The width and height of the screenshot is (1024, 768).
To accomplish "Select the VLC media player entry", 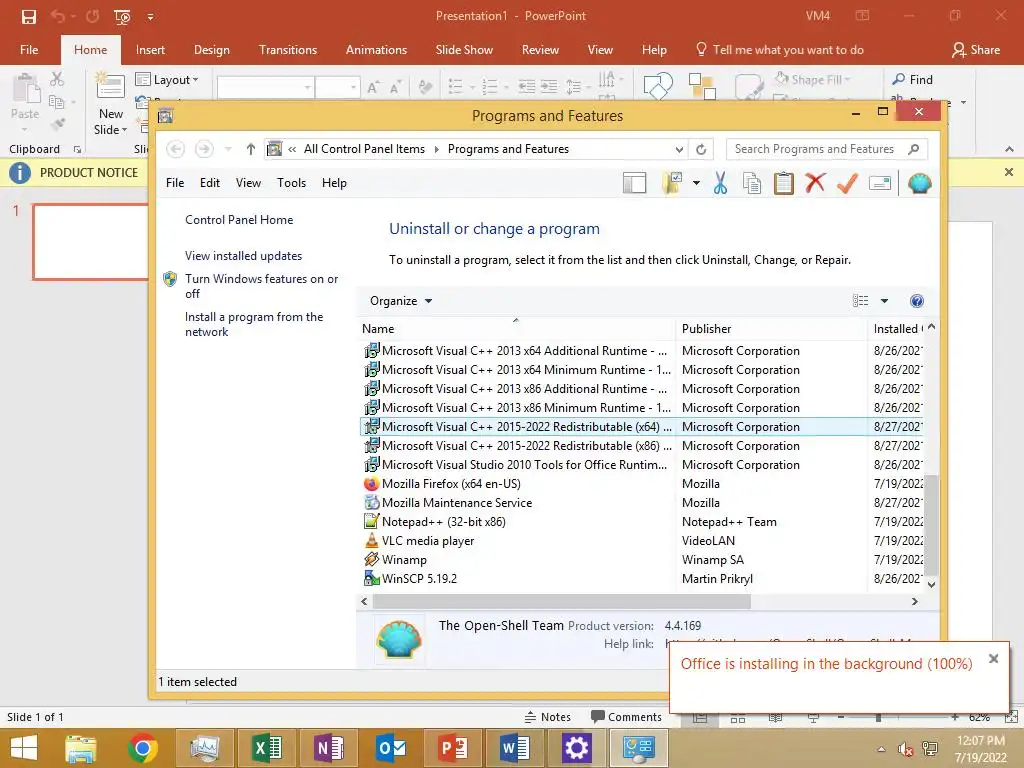I will click(428, 541).
